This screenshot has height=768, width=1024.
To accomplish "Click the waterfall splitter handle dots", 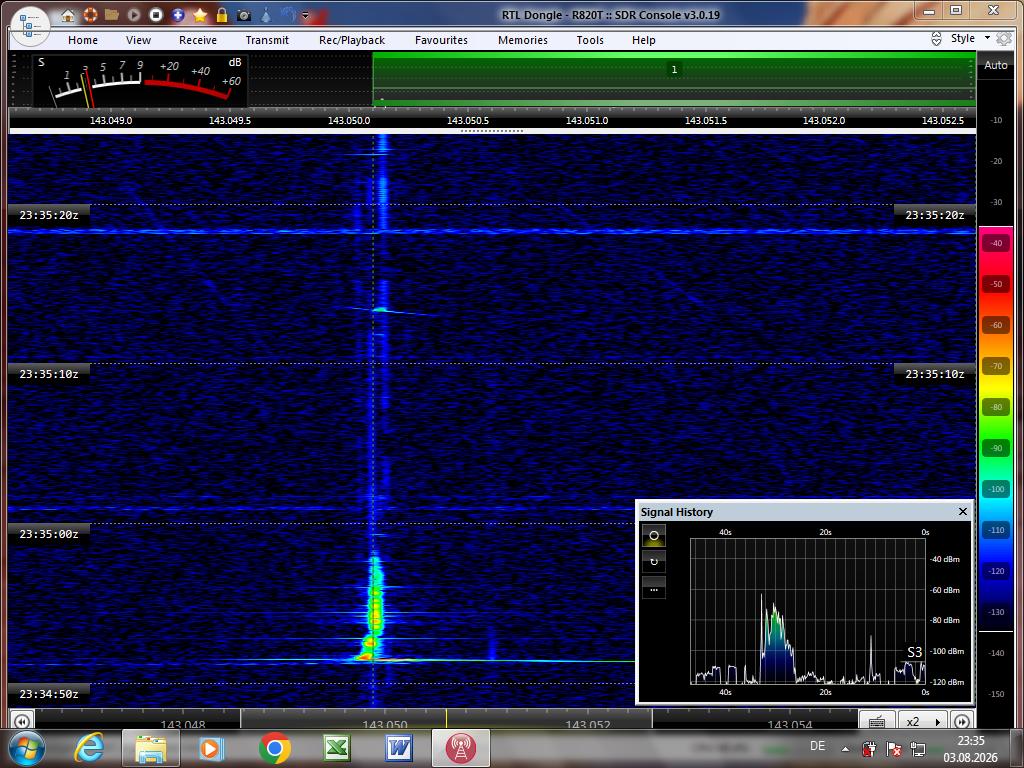I will (x=491, y=131).
